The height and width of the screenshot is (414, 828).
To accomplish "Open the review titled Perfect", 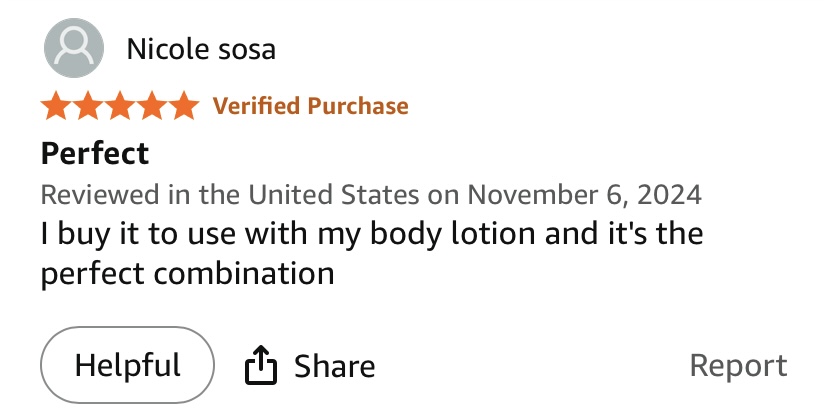I will [x=95, y=153].
